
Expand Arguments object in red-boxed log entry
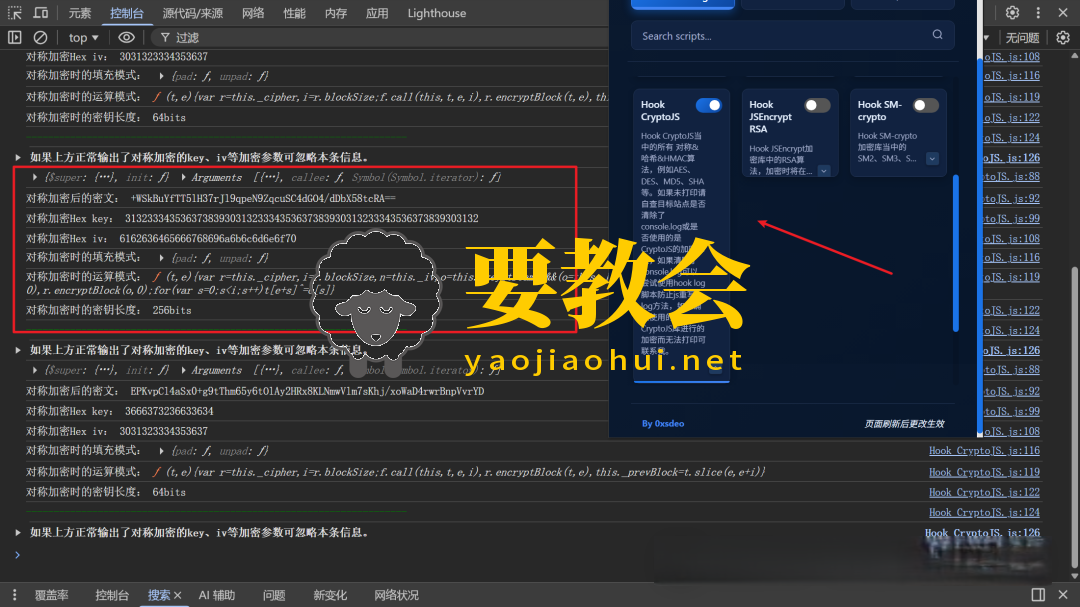point(183,178)
